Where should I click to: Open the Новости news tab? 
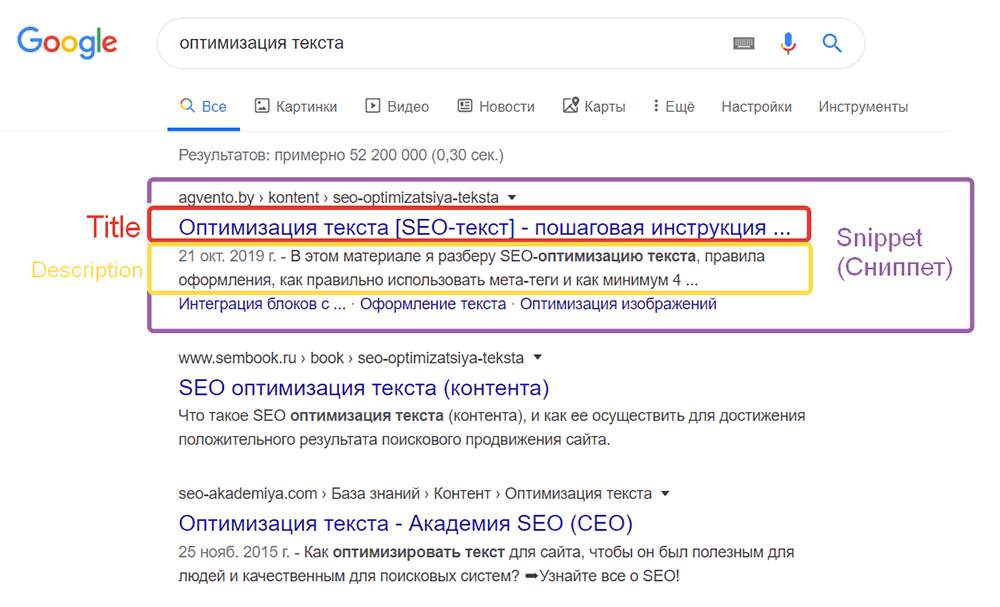pyautogui.click(x=496, y=106)
